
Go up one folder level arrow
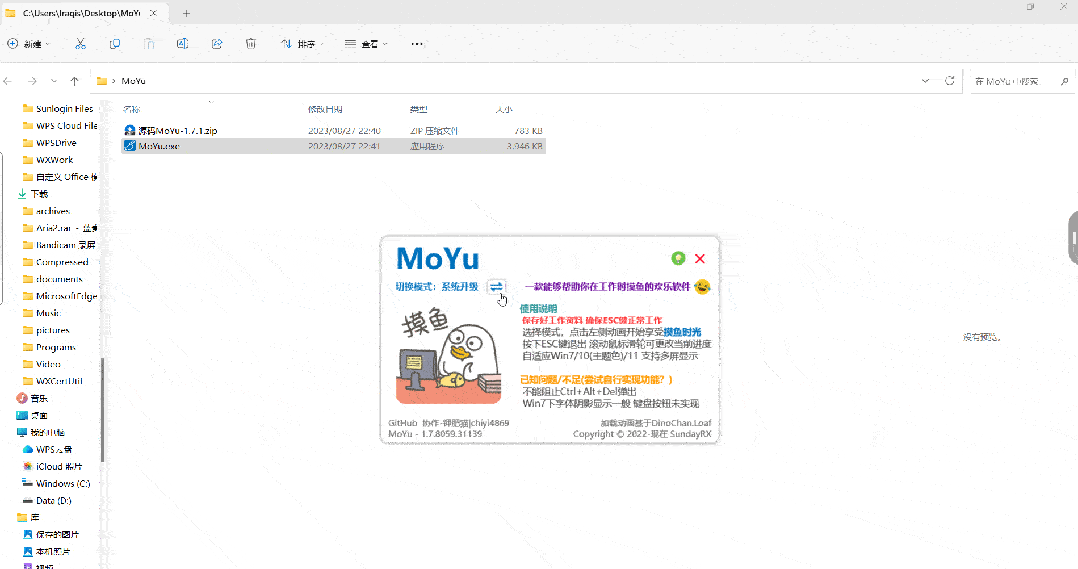(74, 81)
